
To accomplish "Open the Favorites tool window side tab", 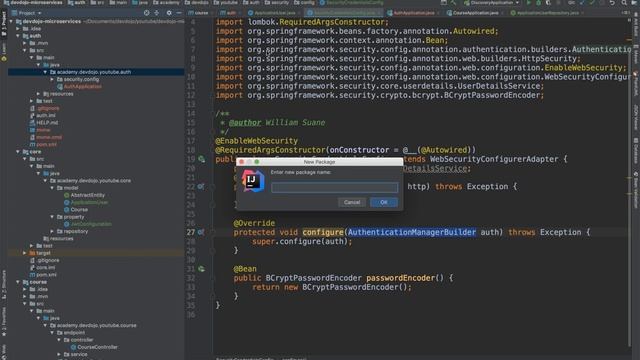I will tap(4, 322).
